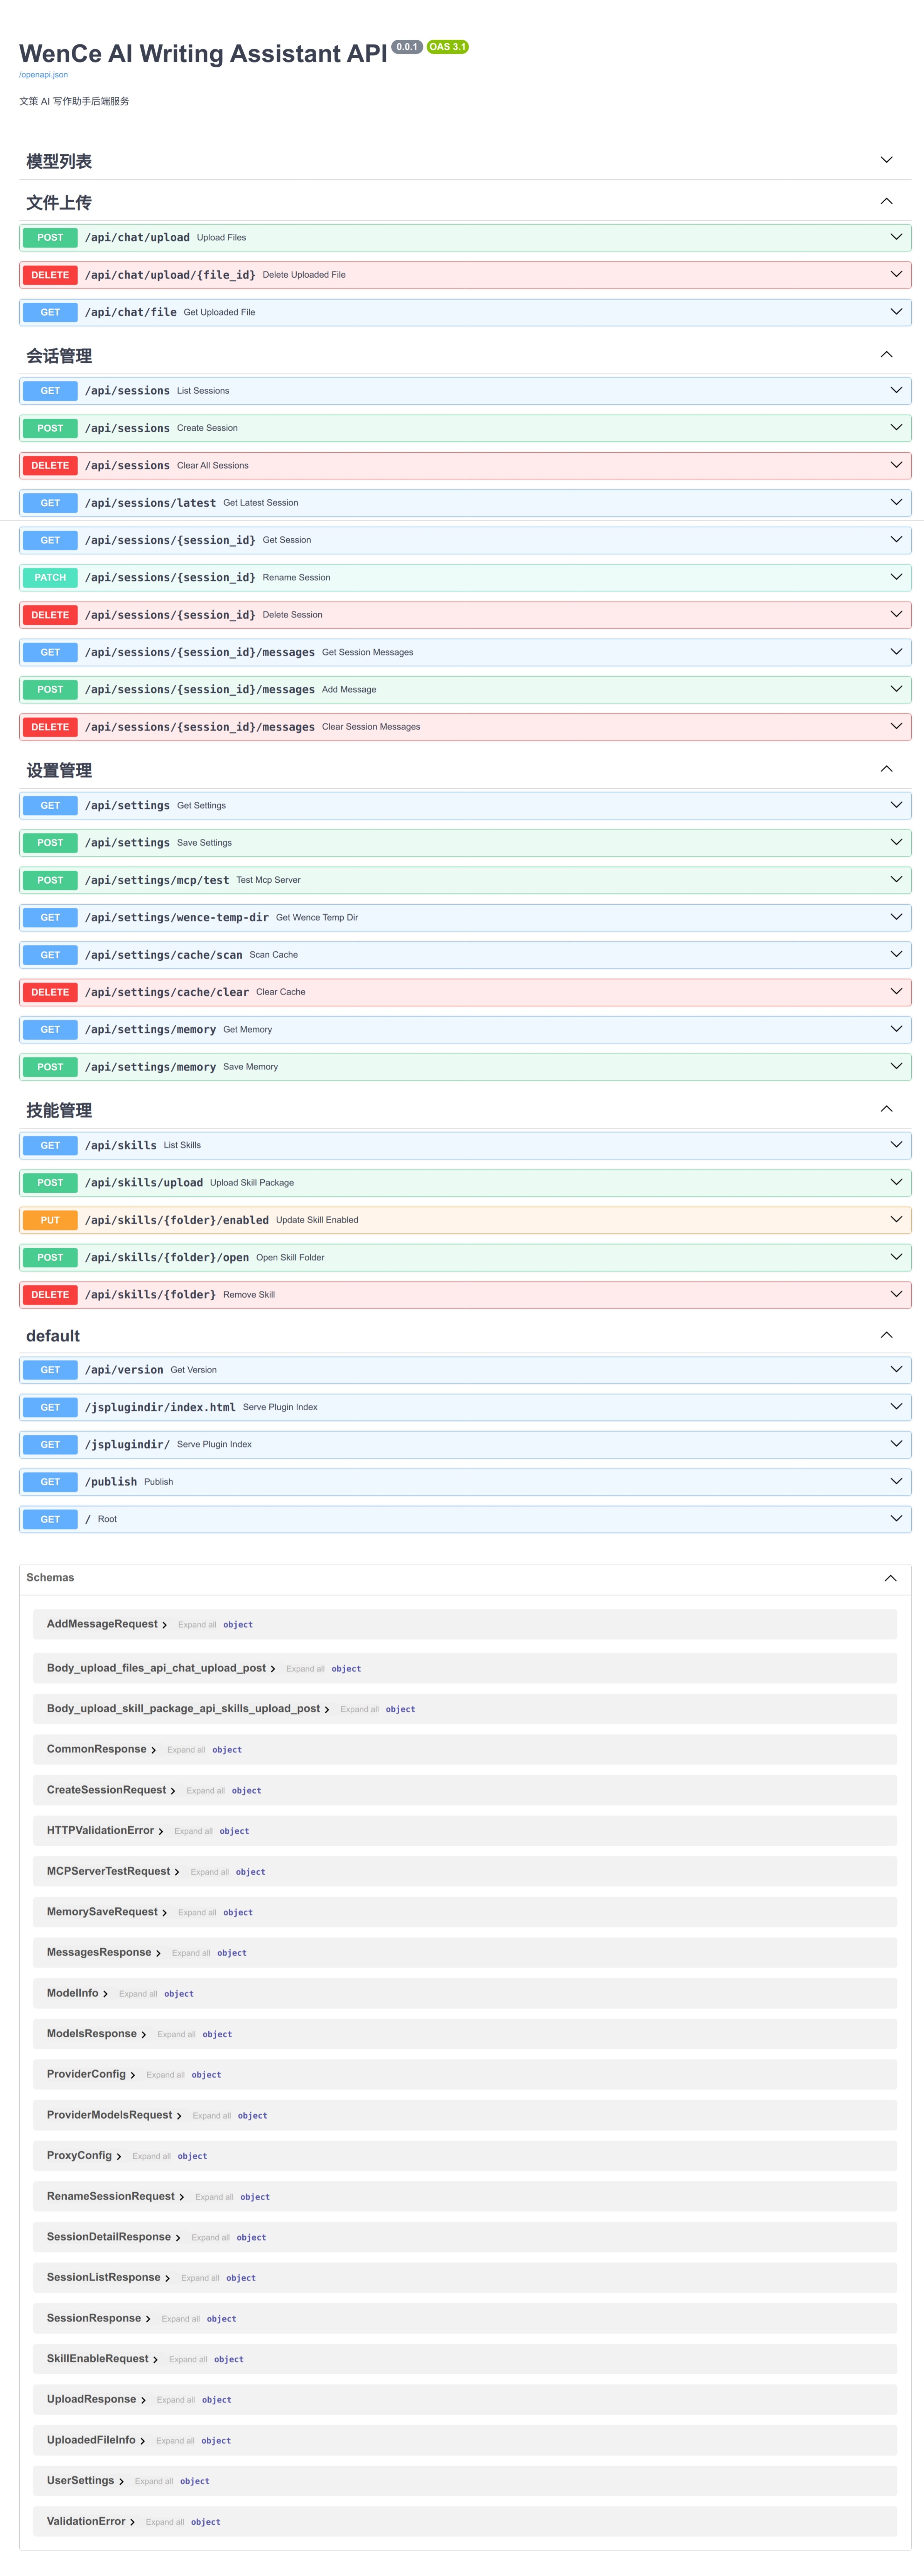Viewport: 924px width, 2576px height.
Task: Collapse the default section chevron
Action: pos(886,1335)
